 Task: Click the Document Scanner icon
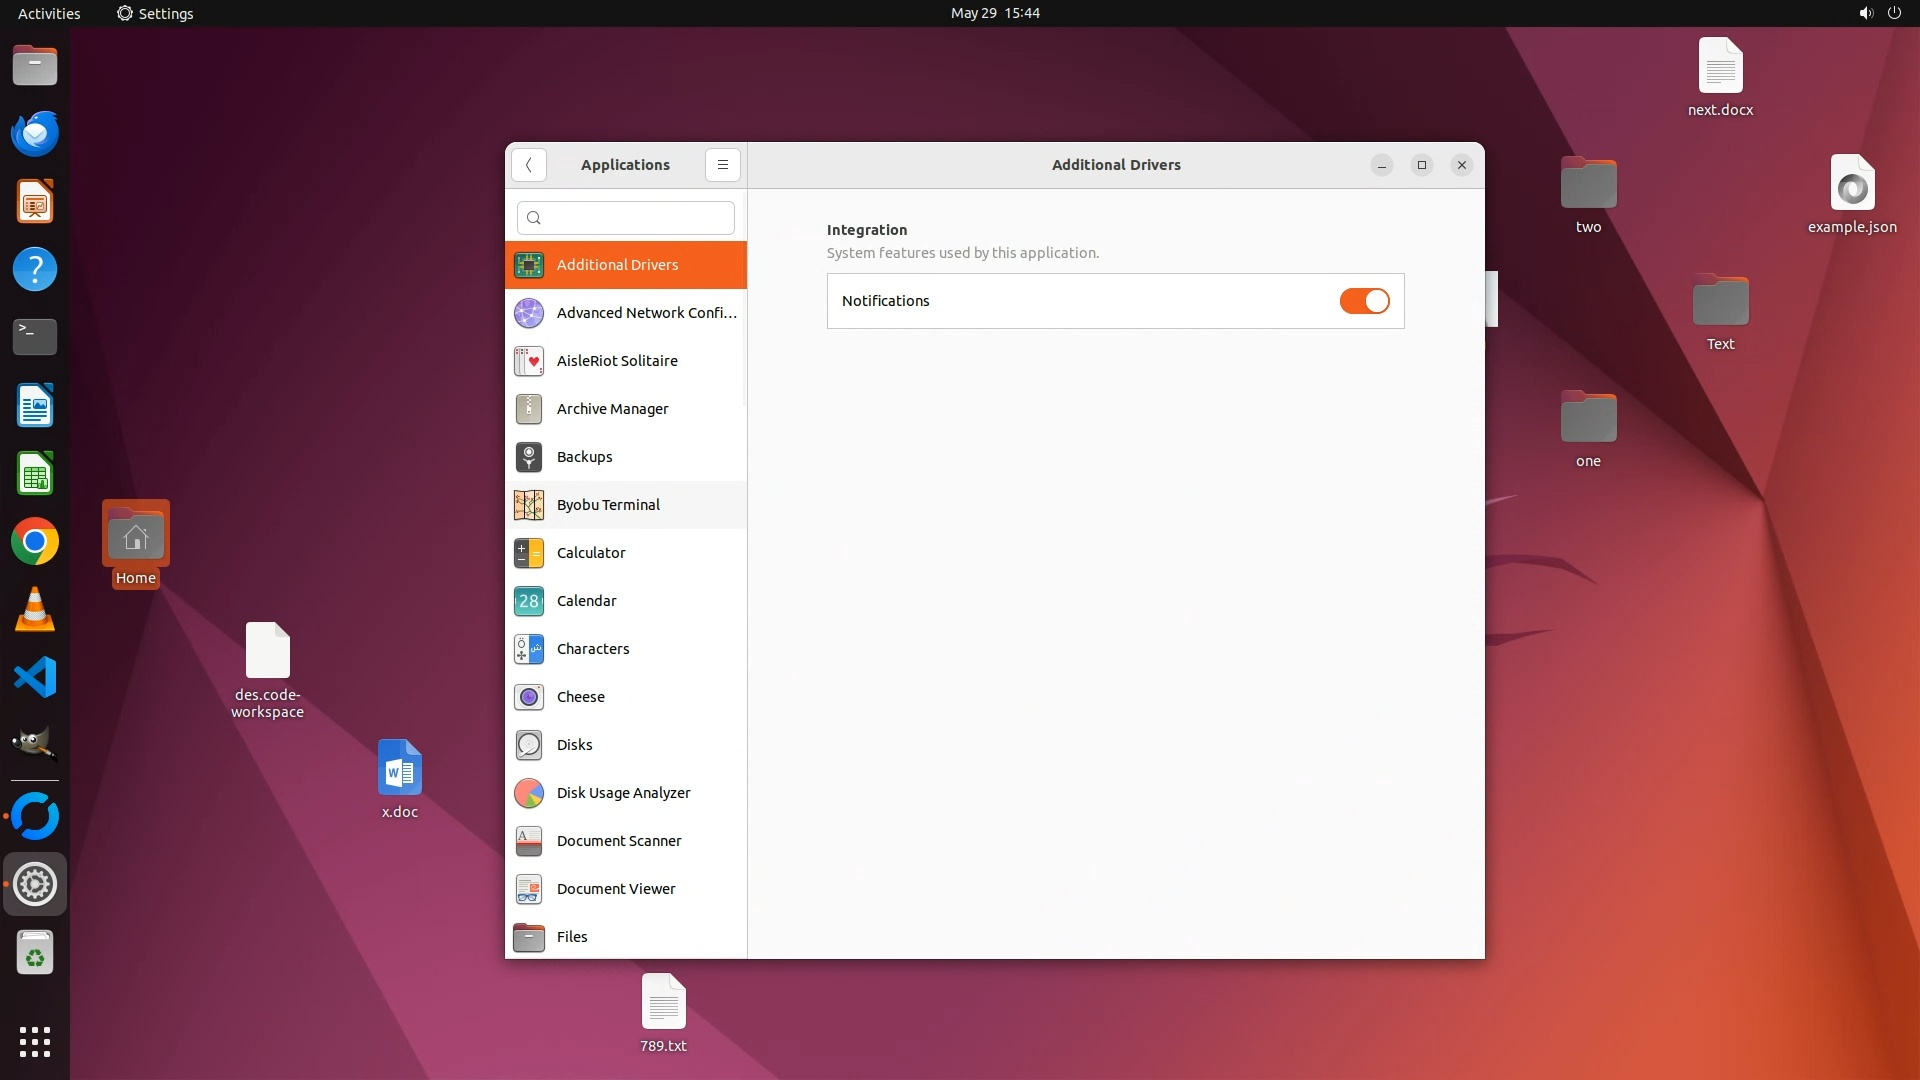tap(528, 841)
